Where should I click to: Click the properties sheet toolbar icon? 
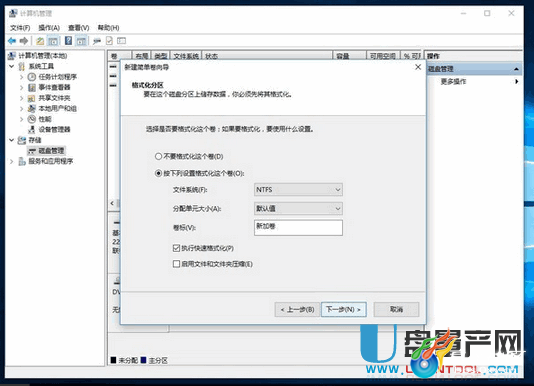tap(109, 41)
